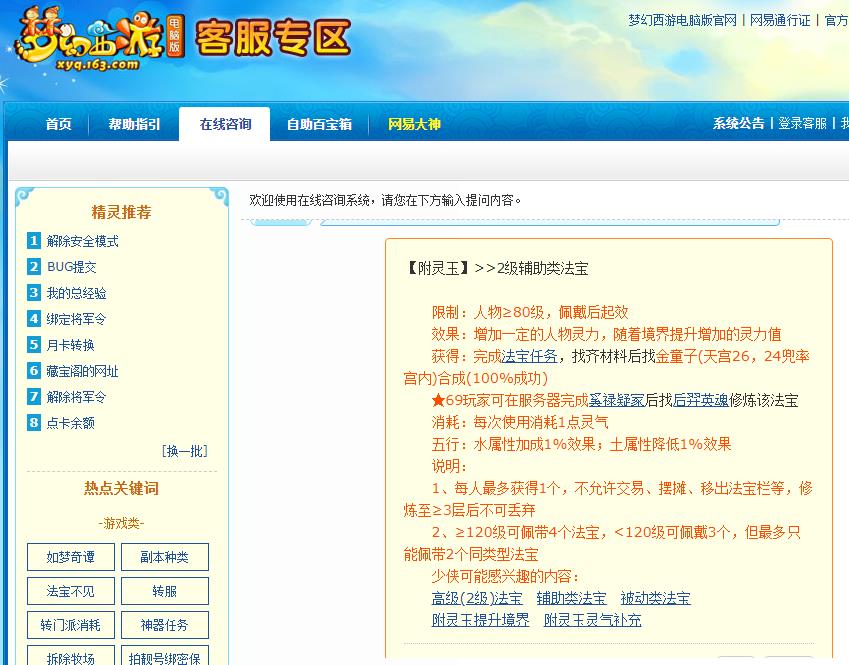Open 附灵玉提升境界 related link

click(480, 620)
